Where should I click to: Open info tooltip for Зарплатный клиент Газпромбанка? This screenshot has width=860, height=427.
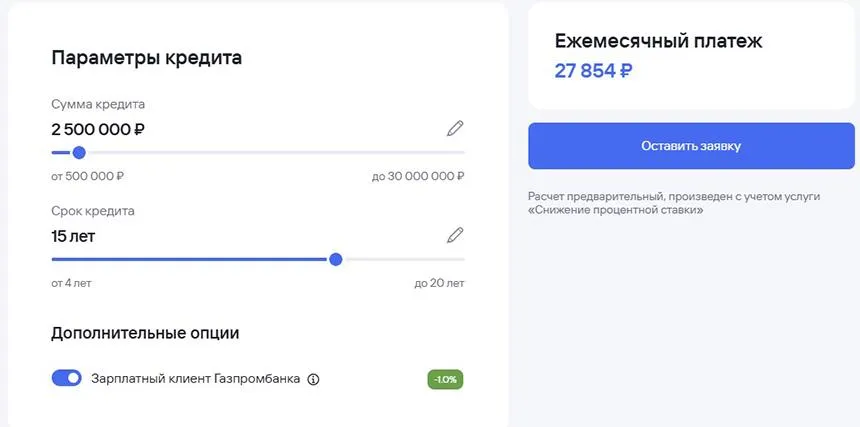tap(313, 379)
